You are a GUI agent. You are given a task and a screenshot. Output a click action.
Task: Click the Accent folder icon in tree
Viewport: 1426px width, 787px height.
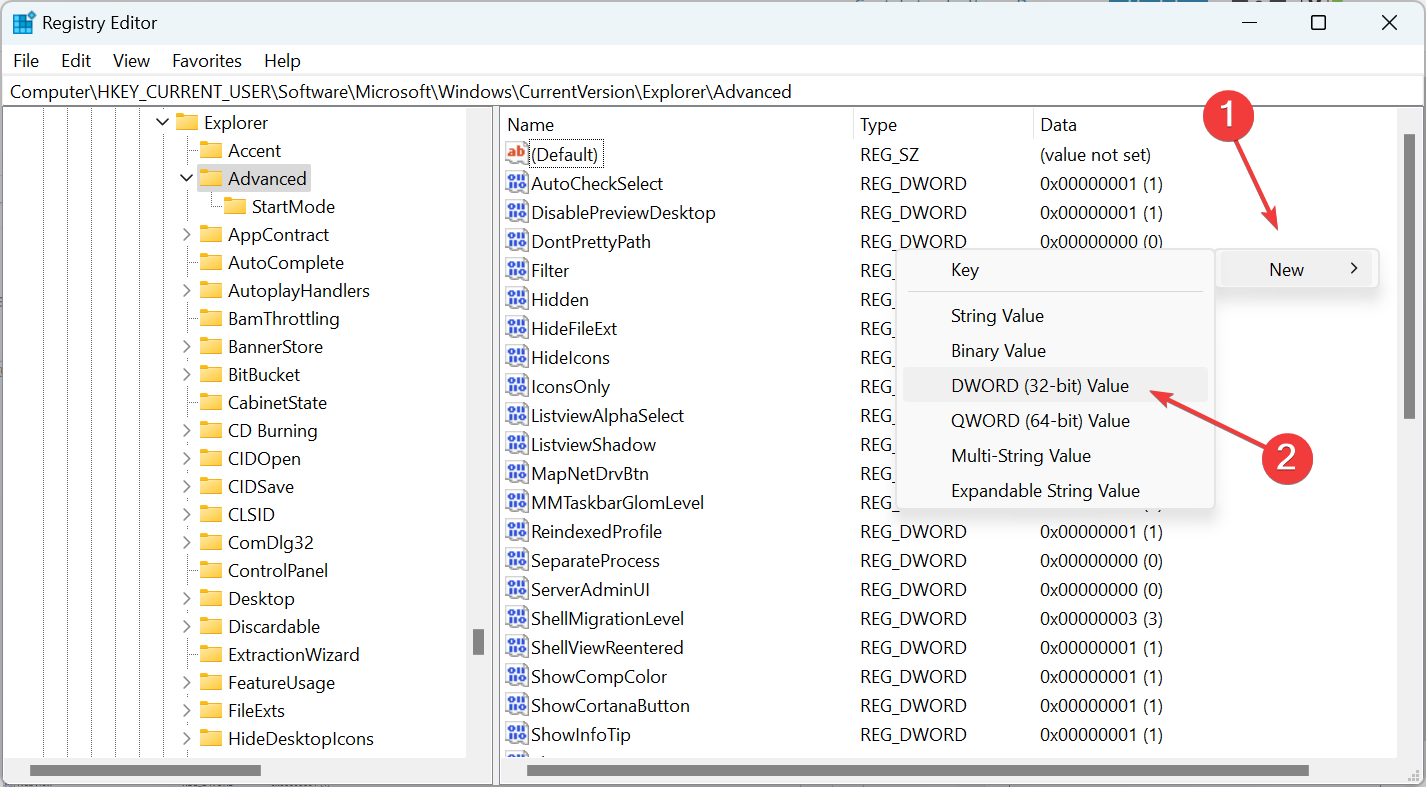(x=210, y=150)
